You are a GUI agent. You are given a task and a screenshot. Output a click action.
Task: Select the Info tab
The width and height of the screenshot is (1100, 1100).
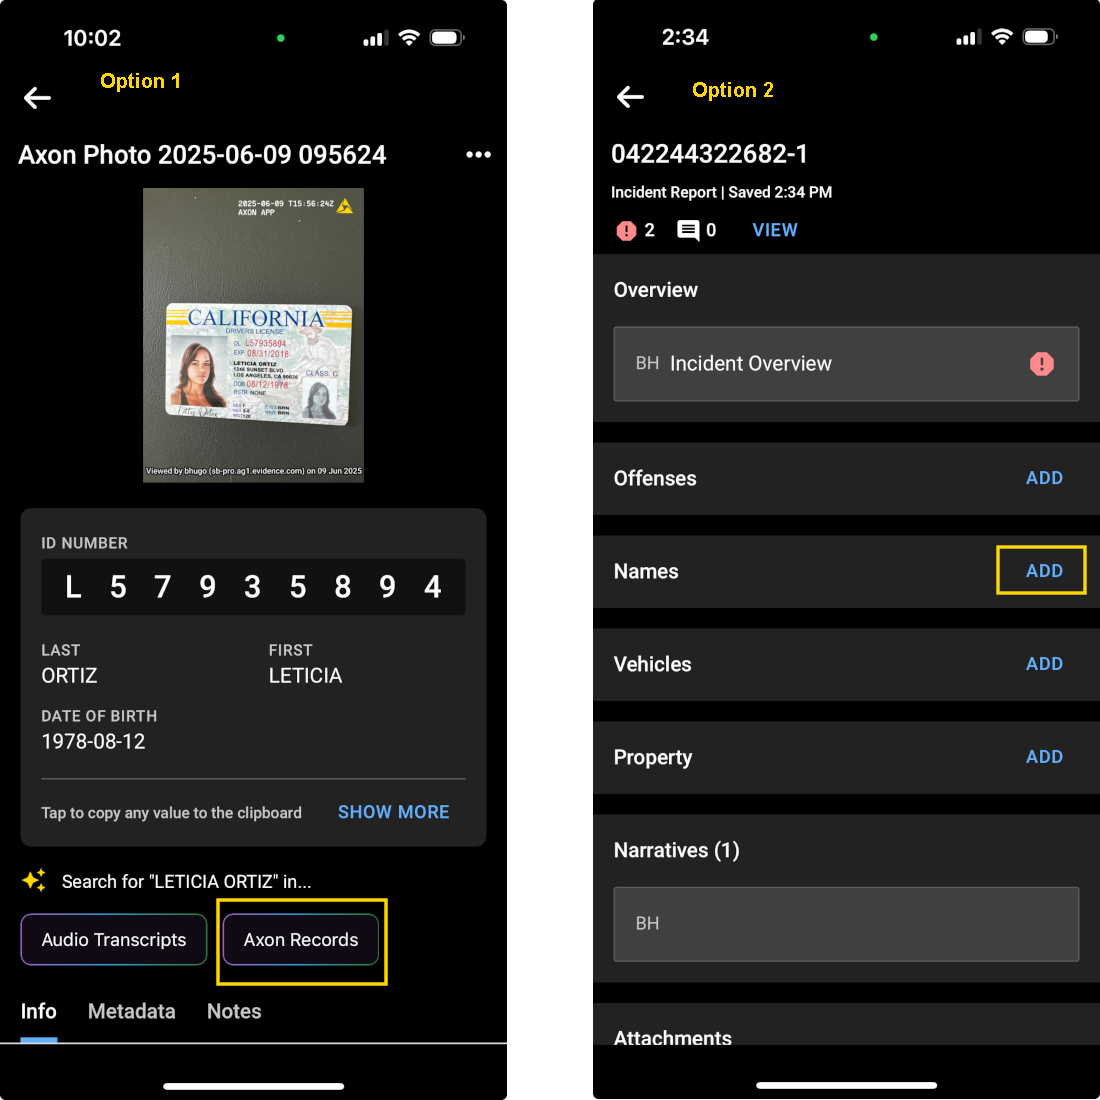click(x=38, y=1011)
